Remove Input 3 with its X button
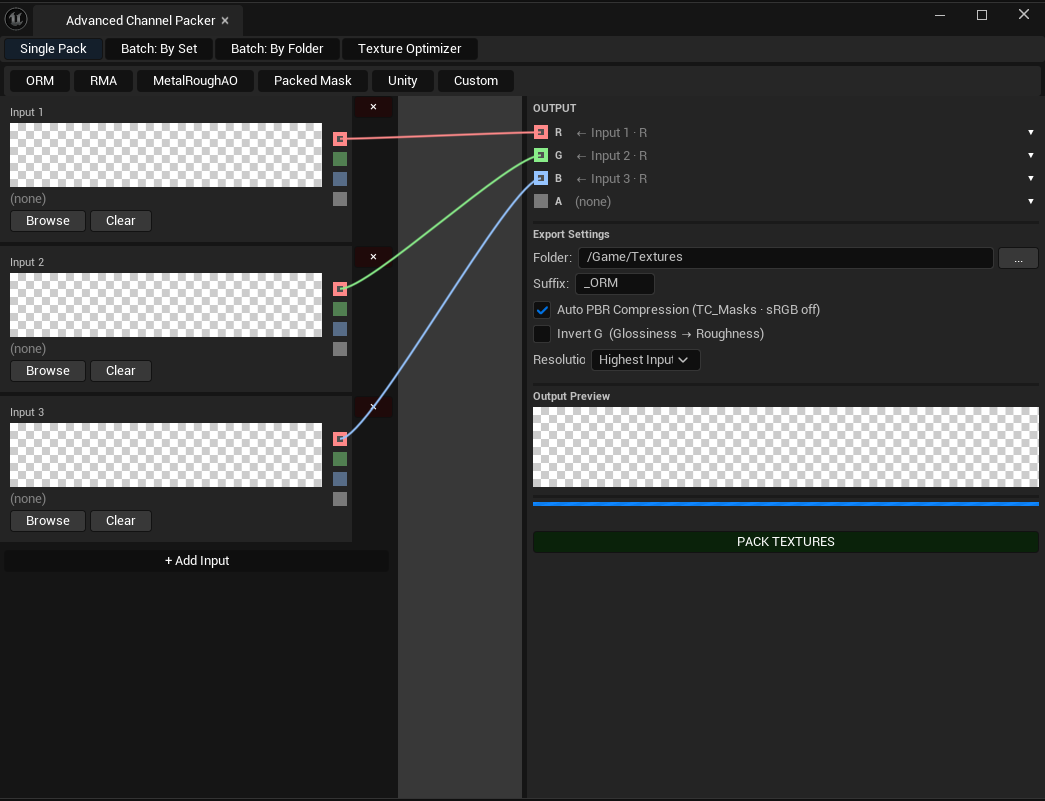This screenshot has width=1045, height=801. point(373,406)
